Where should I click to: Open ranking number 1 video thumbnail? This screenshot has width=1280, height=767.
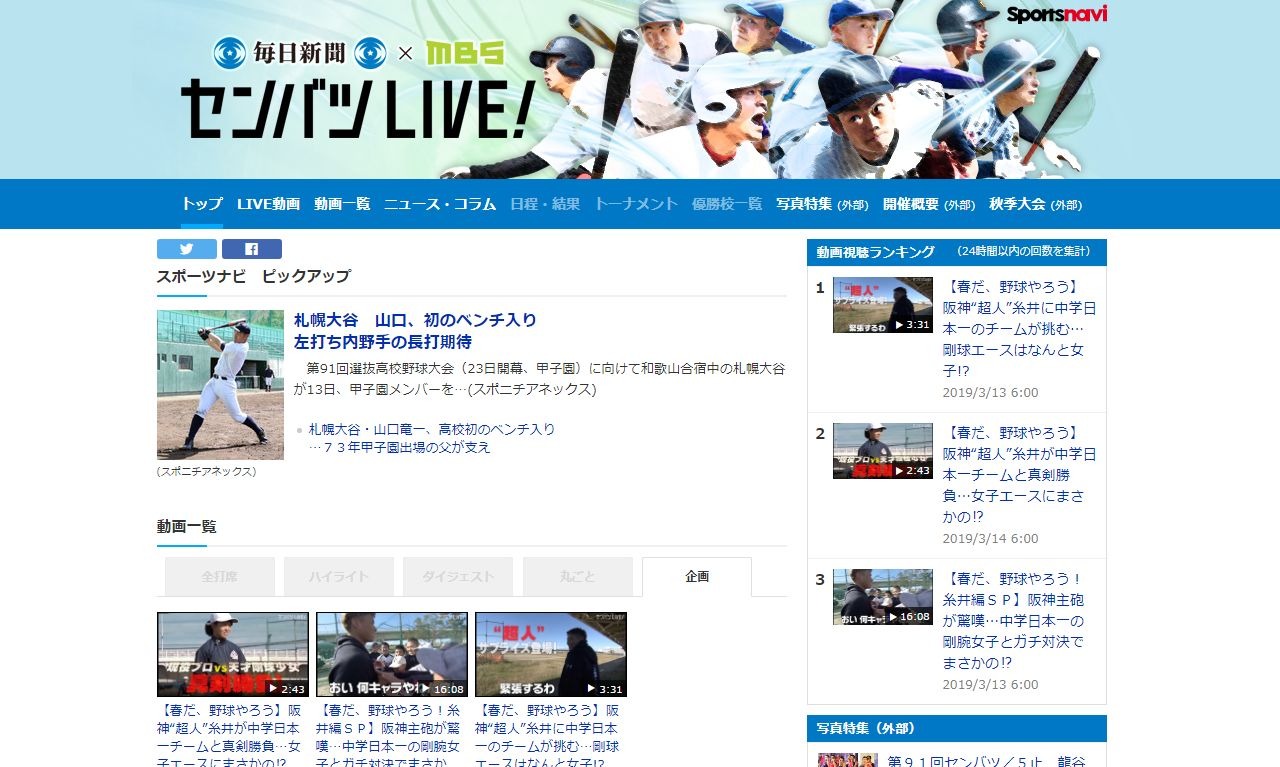(883, 305)
